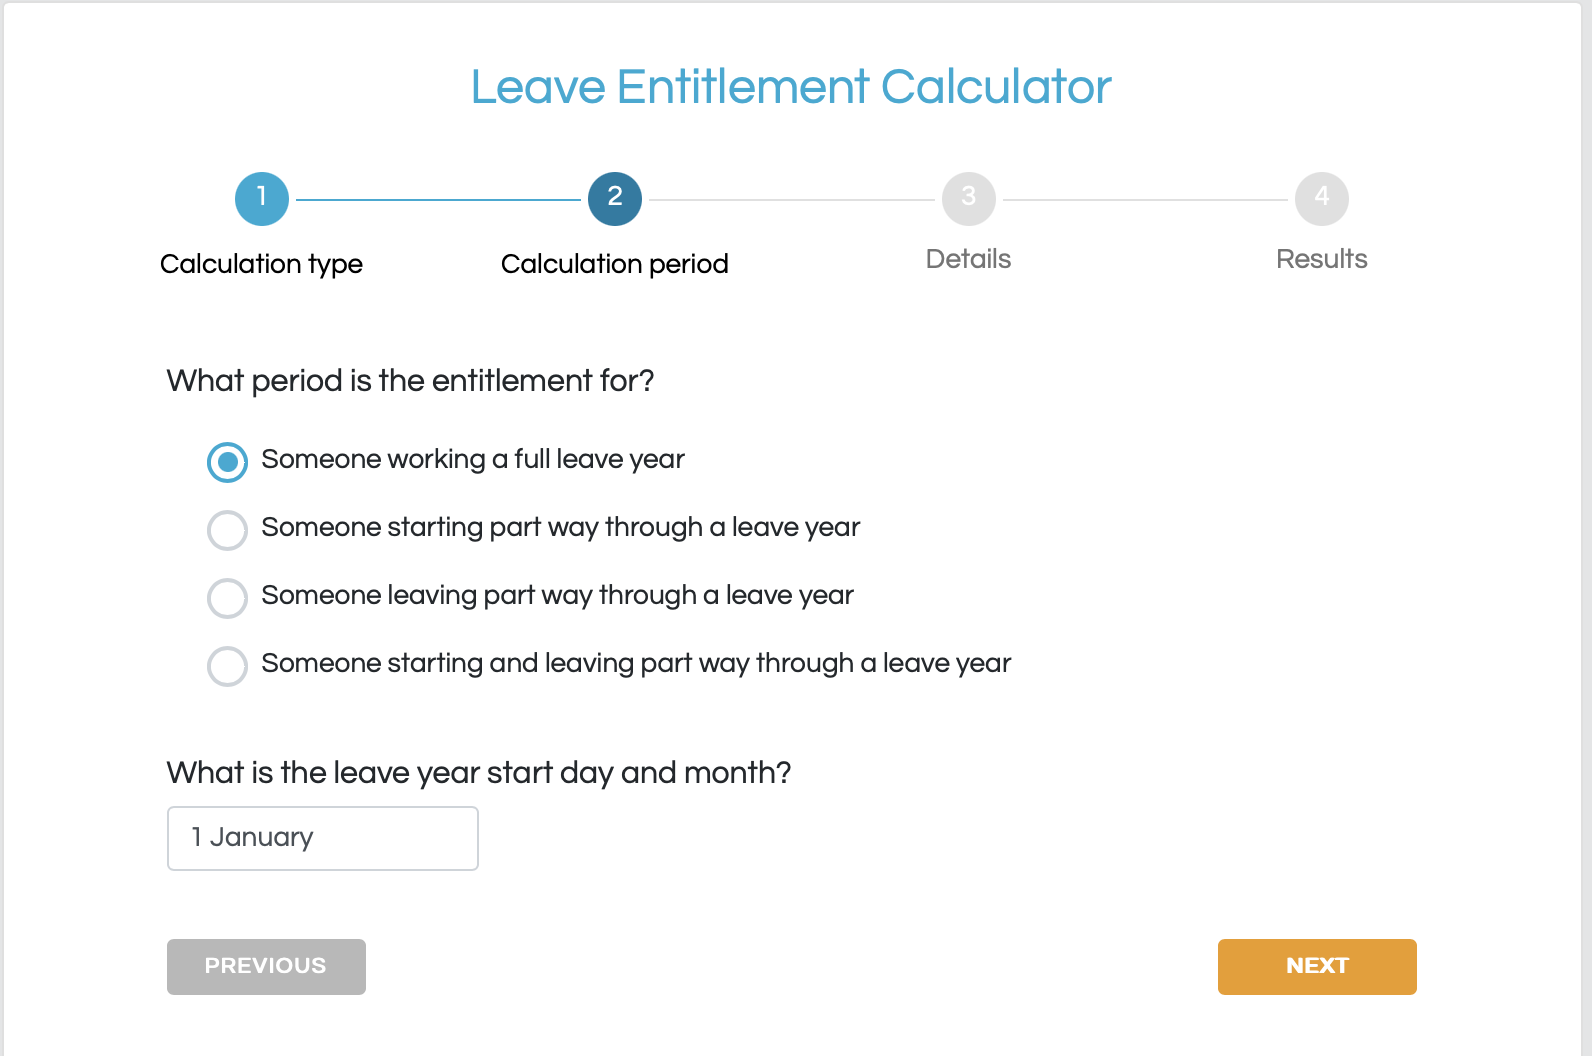The height and width of the screenshot is (1056, 1592).
Task: Jump to Details step label
Action: tap(968, 259)
